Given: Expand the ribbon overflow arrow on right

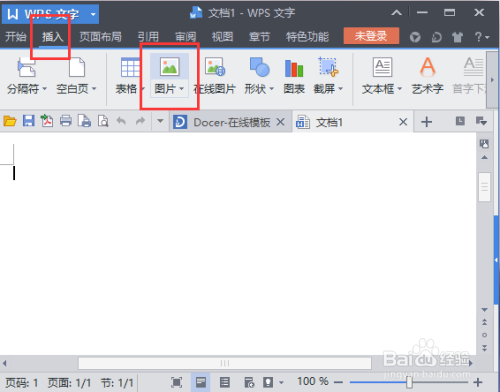Looking at the screenshot, I should (x=492, y=80).
